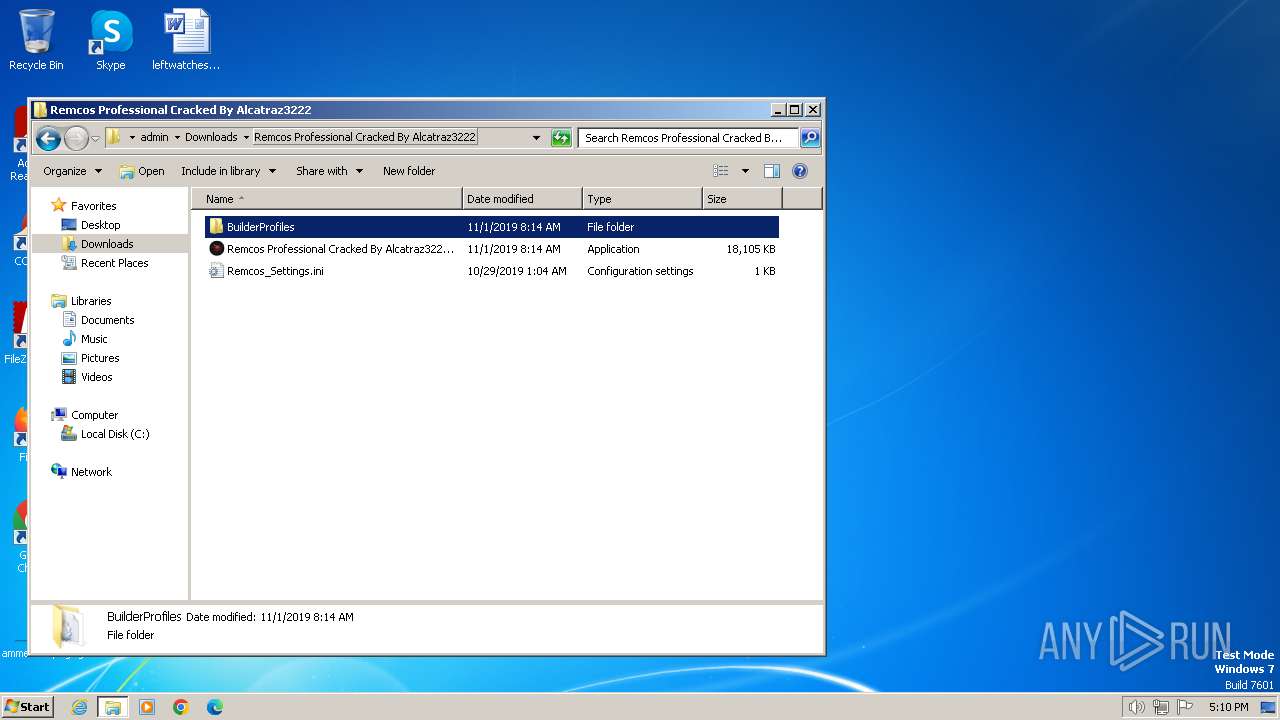The height and width of the screenshot is (720, 1280).
Task: Click the network tray icon
Action: [x=1161, y=707]
